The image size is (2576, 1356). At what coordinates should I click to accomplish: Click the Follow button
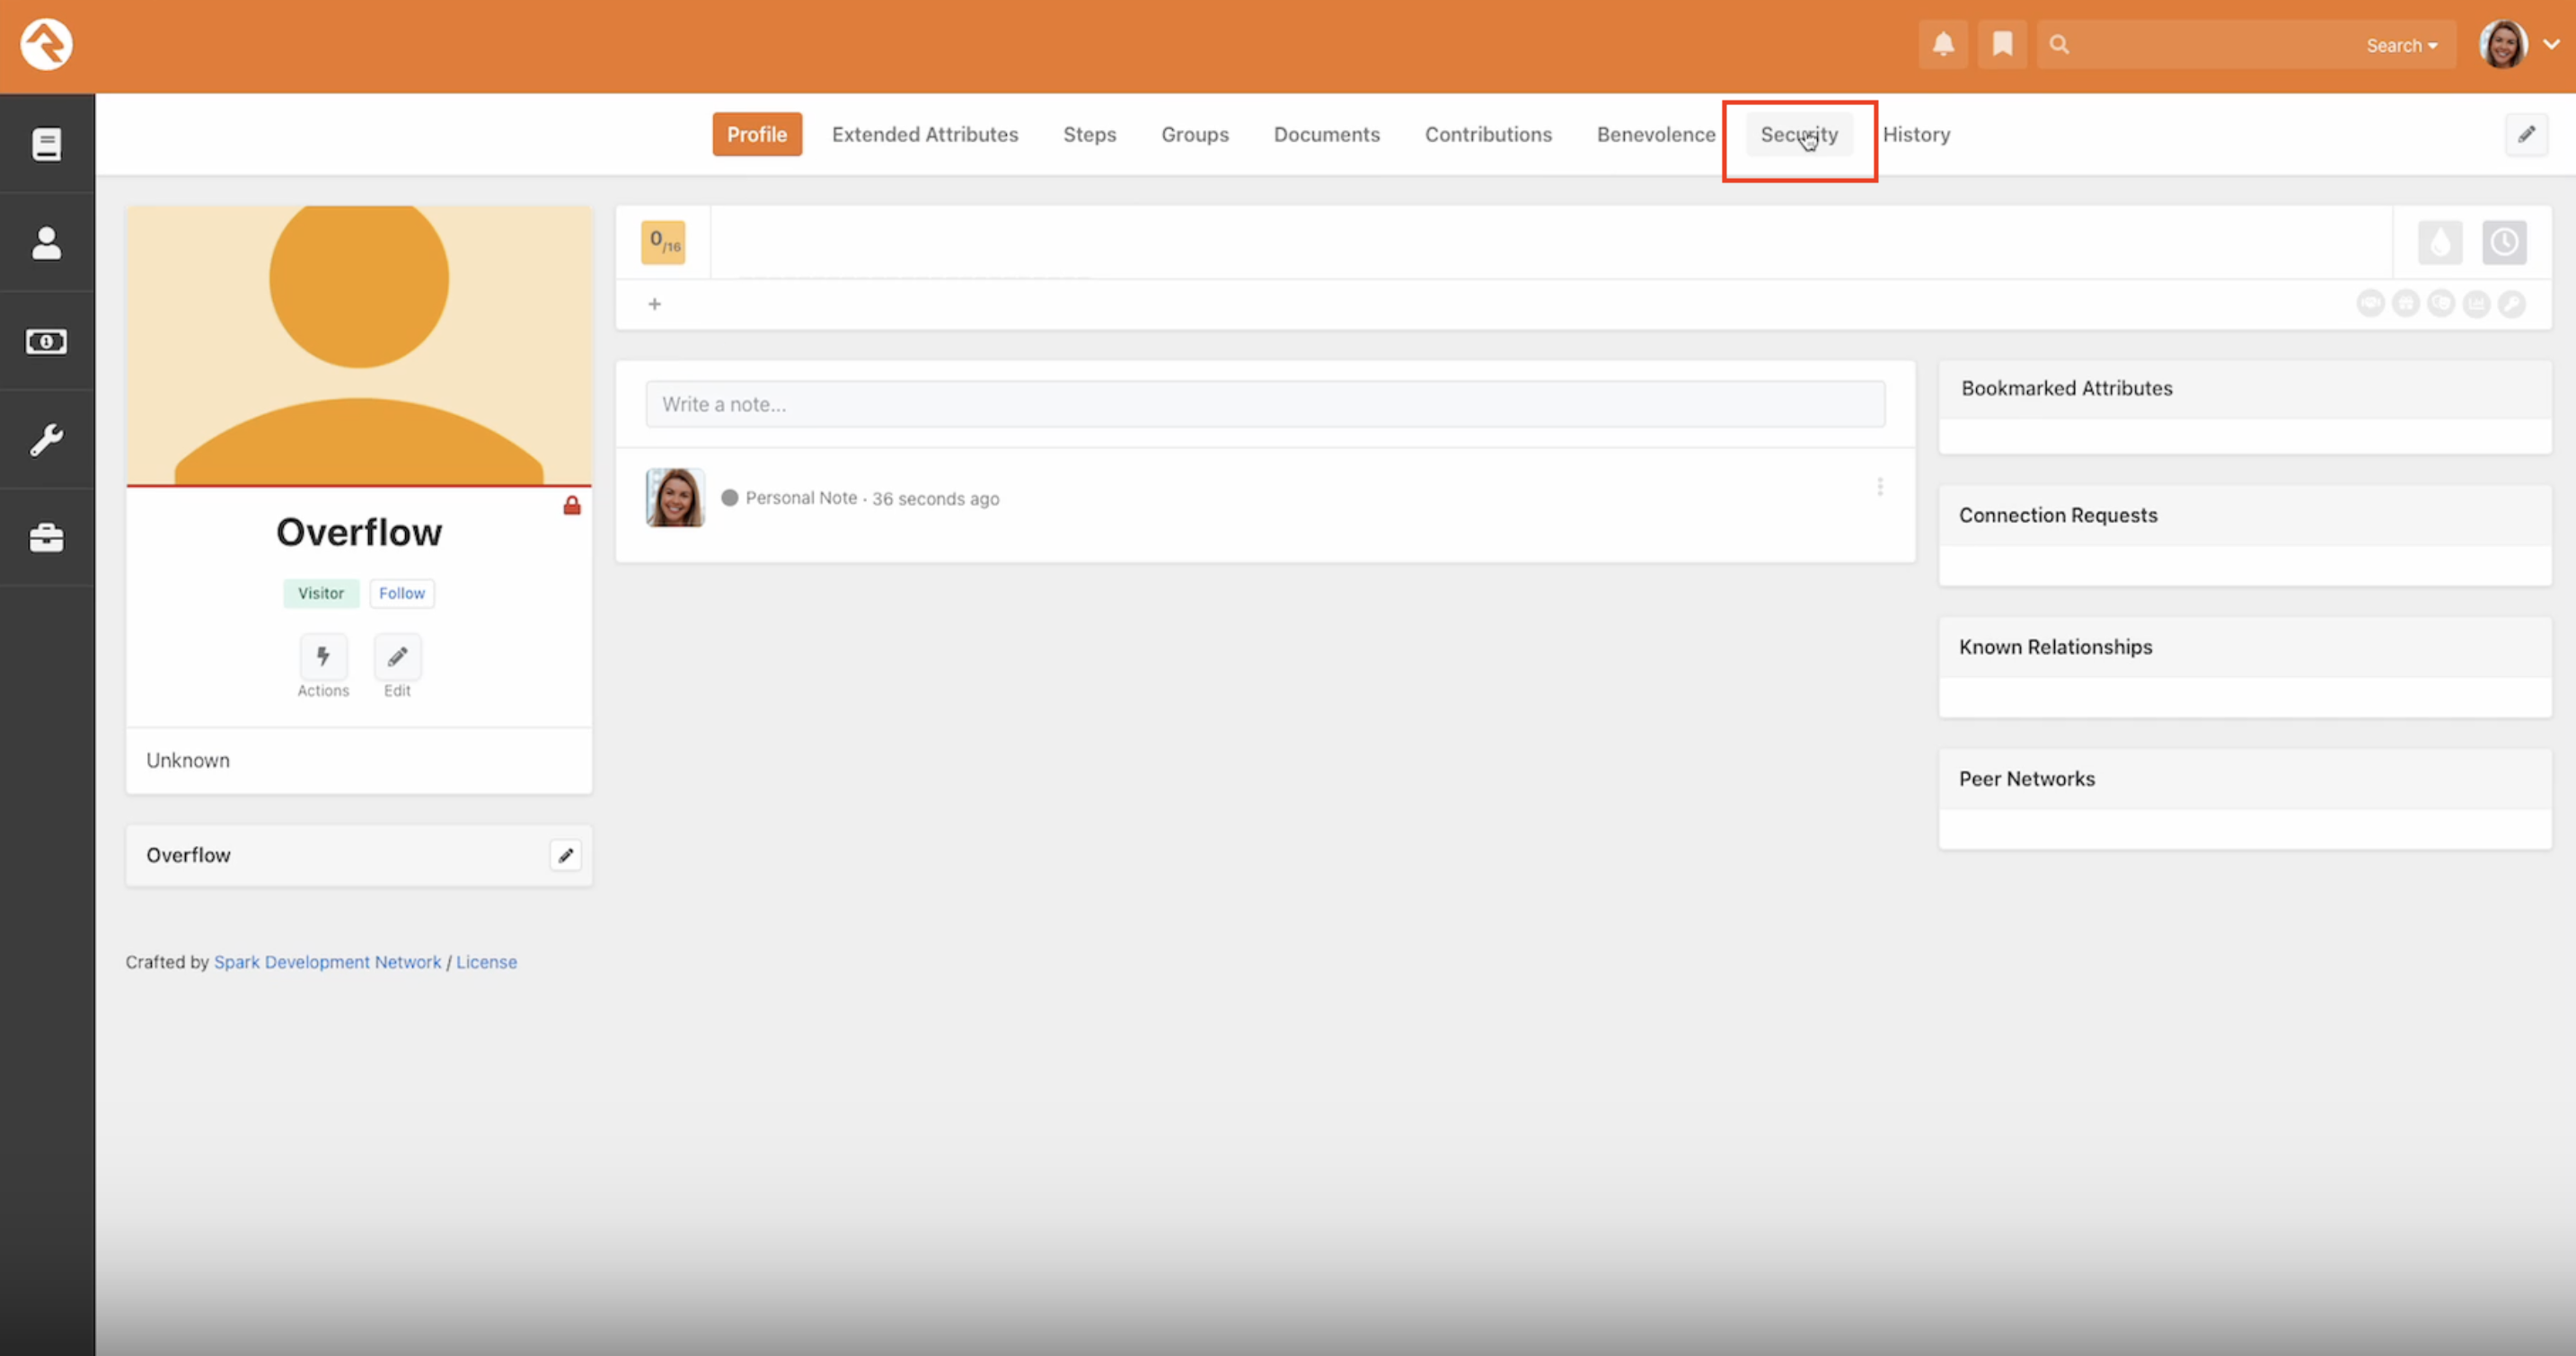coord(402,593)
